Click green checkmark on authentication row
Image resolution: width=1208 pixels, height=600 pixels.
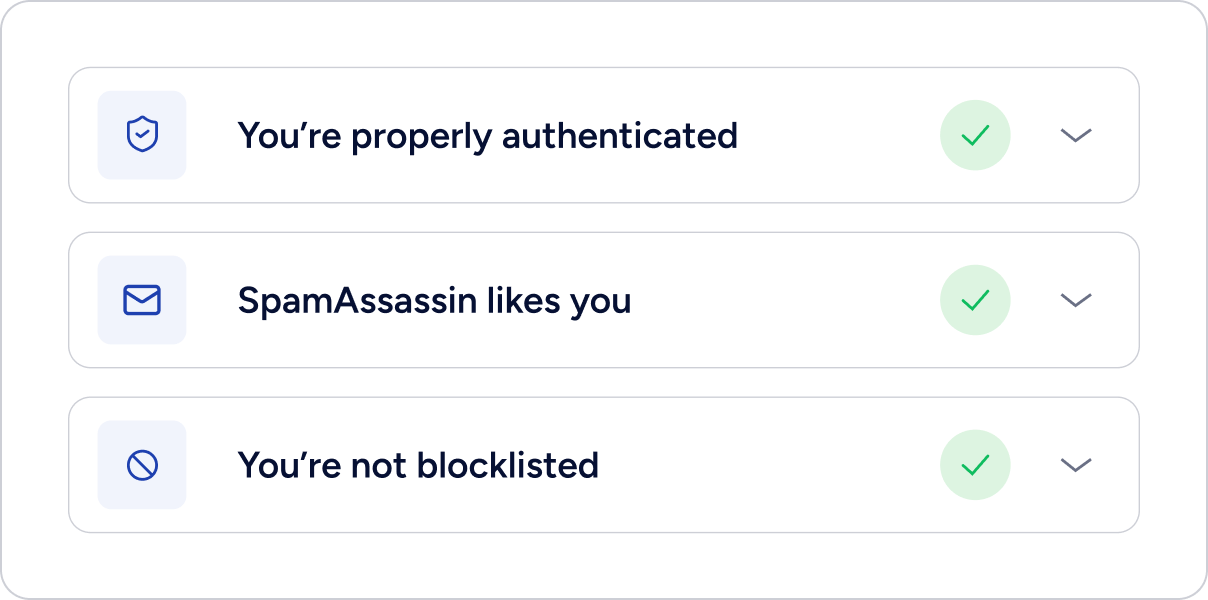pyautogui.click(x=975, y=135)
